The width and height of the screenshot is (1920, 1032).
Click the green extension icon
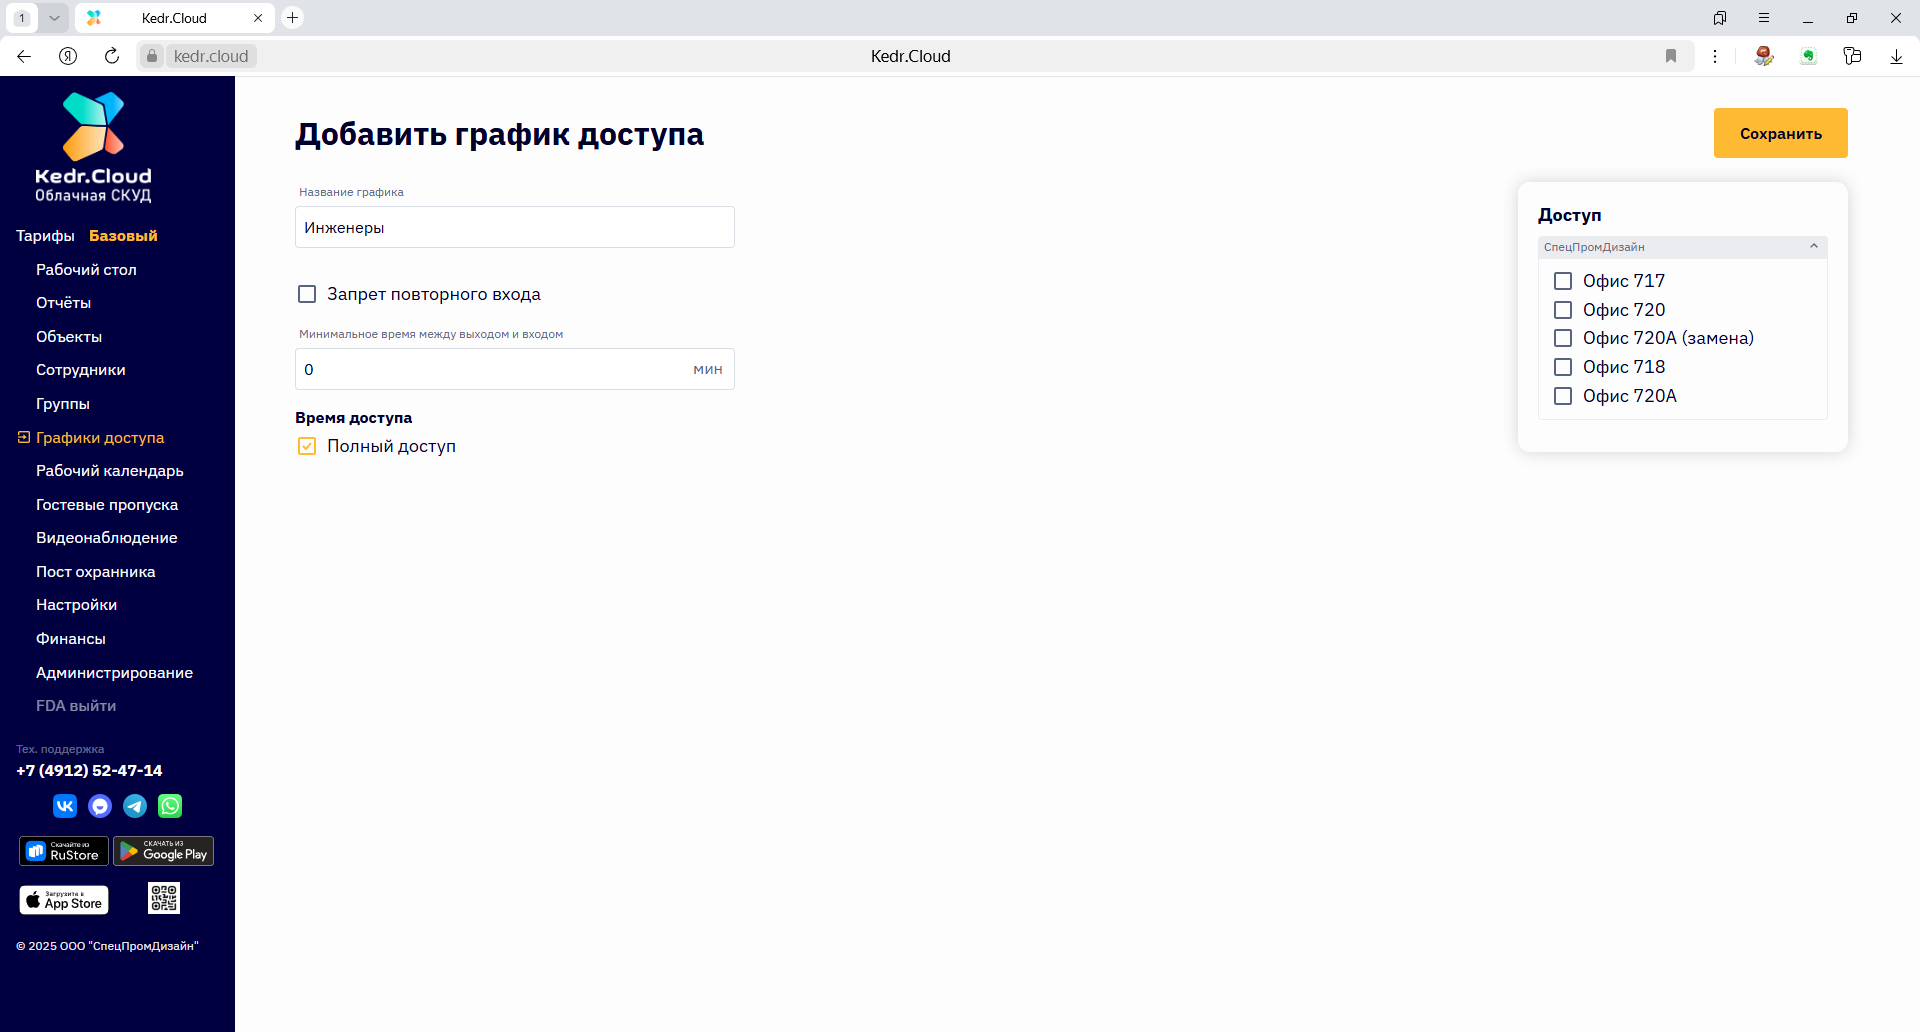coord(1808,56)
